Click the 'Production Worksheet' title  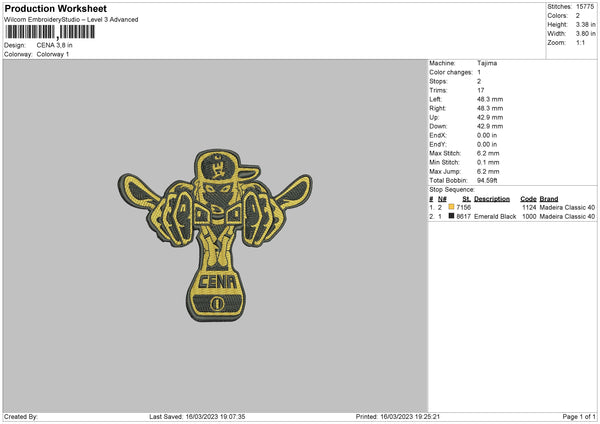point(55,8)
